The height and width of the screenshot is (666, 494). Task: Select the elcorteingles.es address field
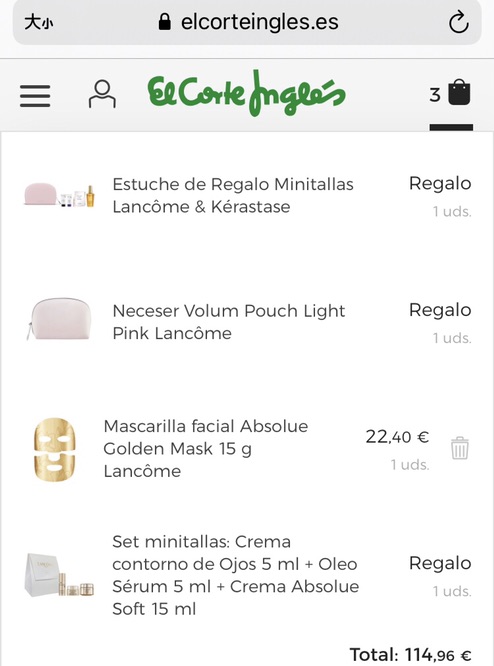pos(247,22)
